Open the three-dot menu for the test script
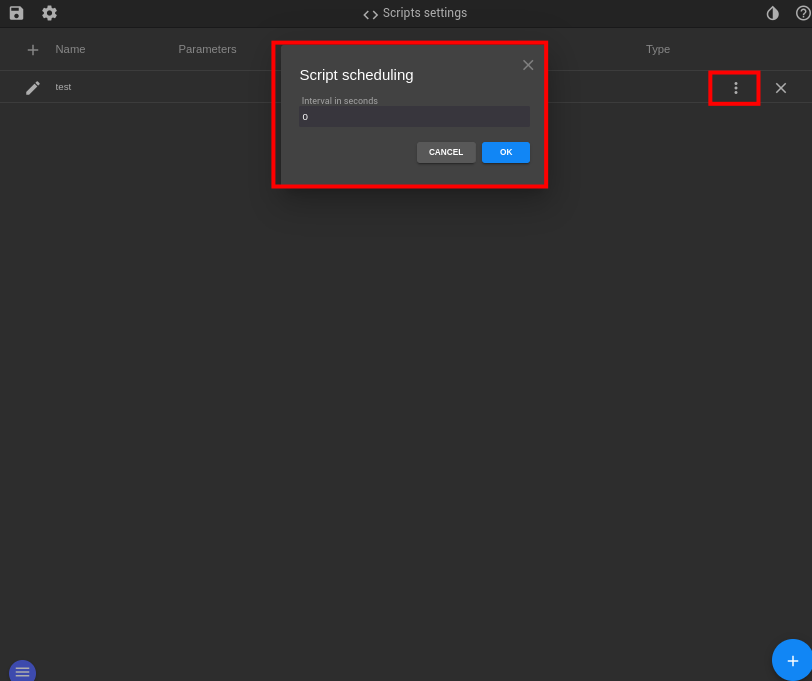This screenshot has height=681, width=812. pos(735,87)
